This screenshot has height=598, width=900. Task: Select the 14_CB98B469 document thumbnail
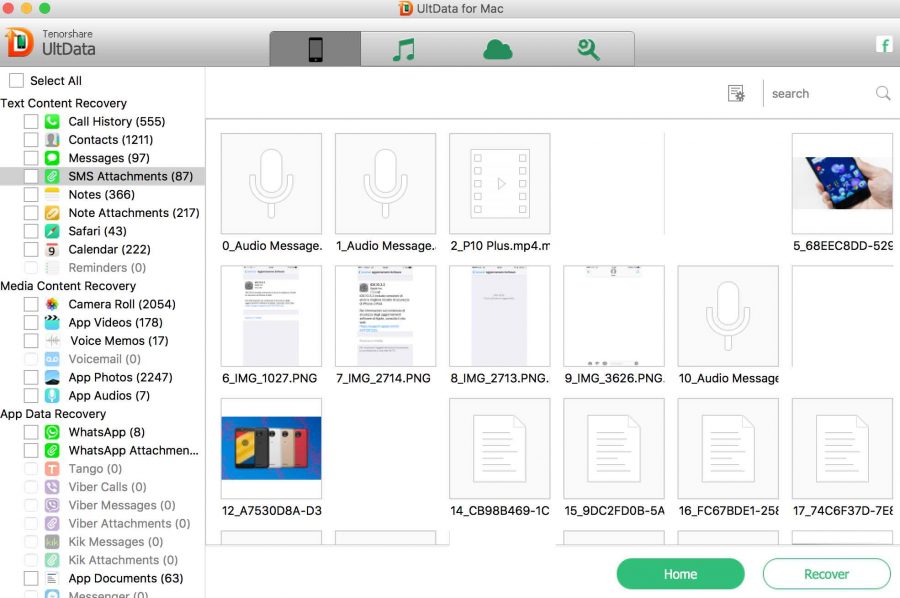(x=500, y=449)
